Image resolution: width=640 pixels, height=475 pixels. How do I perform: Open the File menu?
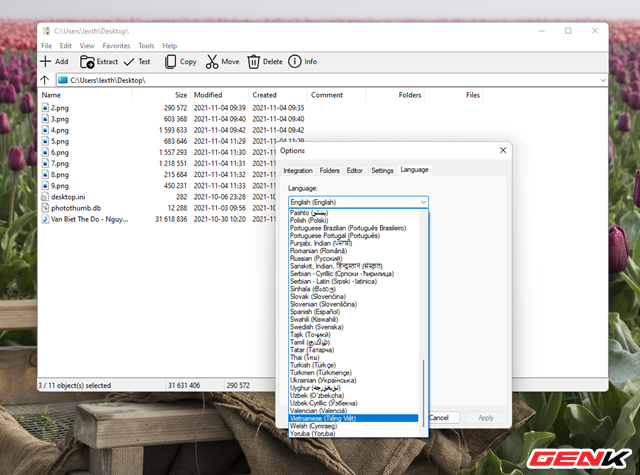47,46
